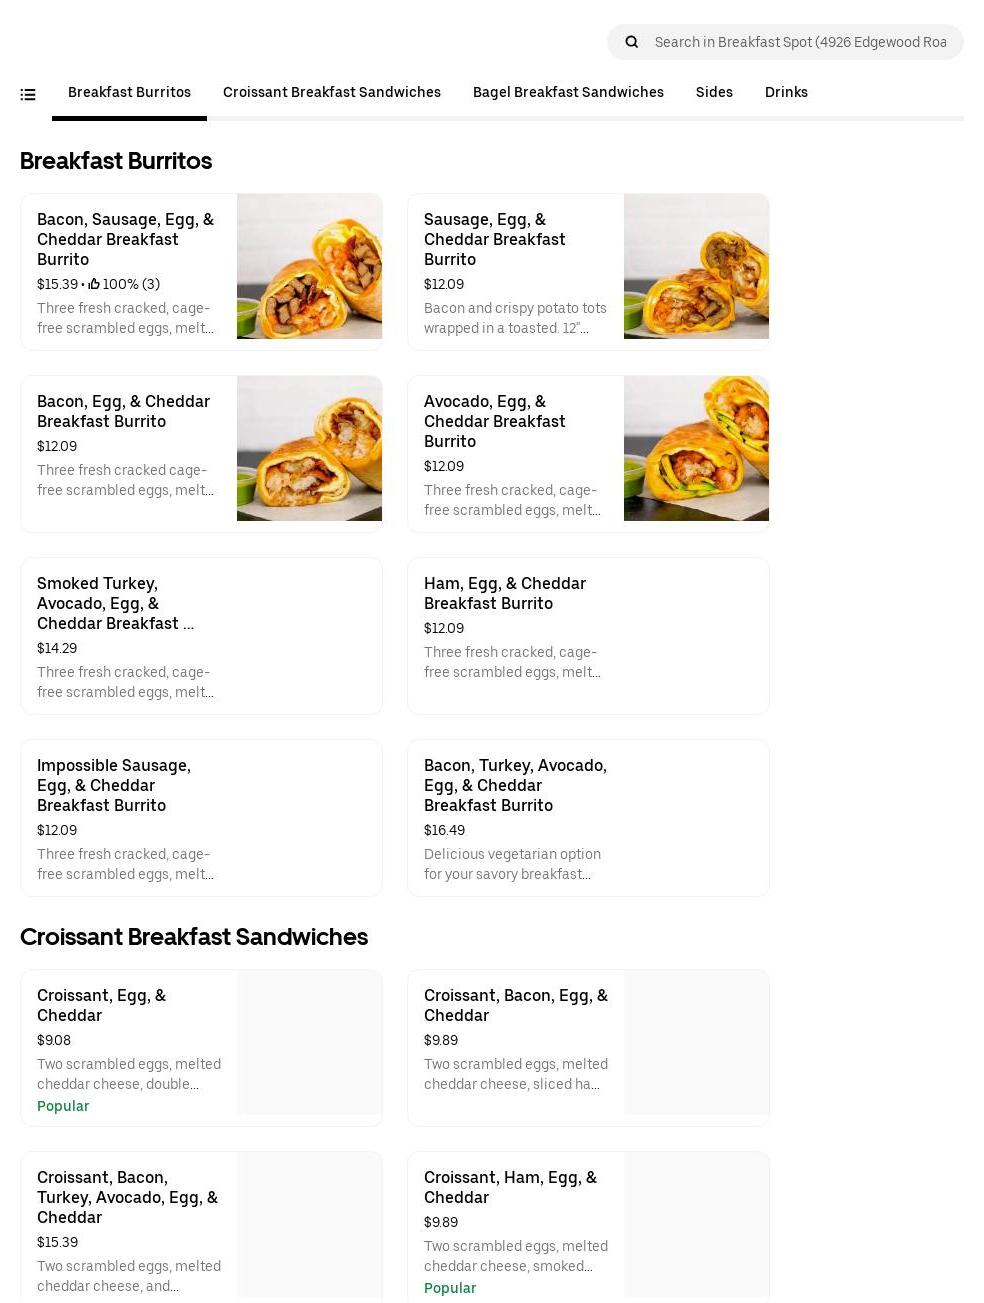Viewport: 984px width, 1303px height.
Task: Open the Sides tab
Action: [x=714, y=92]
